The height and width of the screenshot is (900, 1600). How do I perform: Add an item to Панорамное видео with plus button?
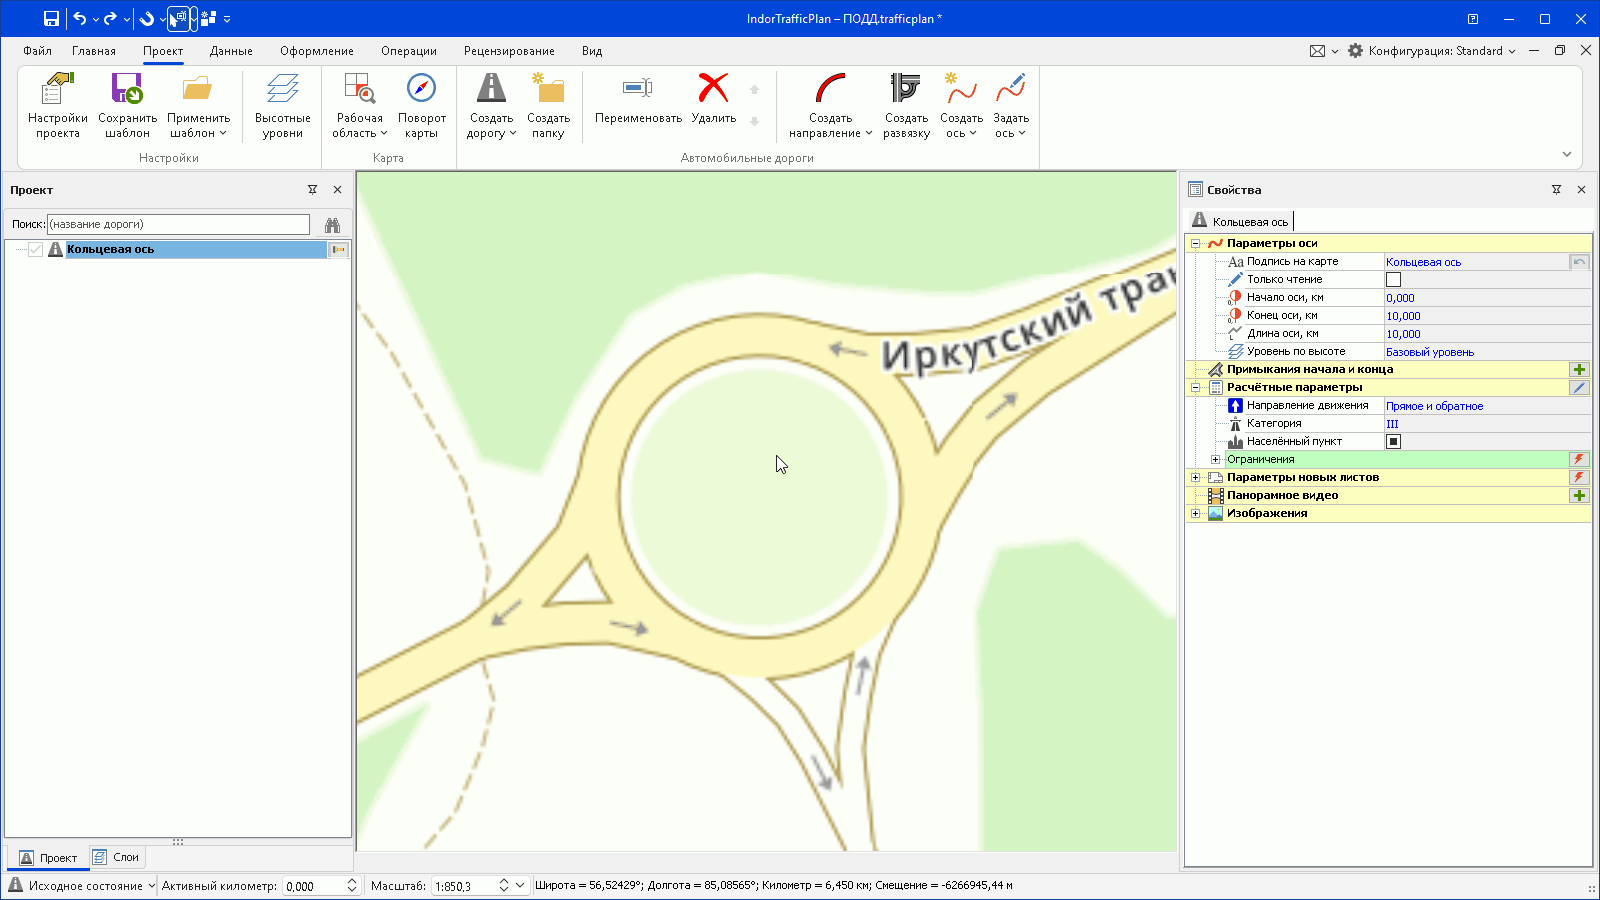point(1580,495)
